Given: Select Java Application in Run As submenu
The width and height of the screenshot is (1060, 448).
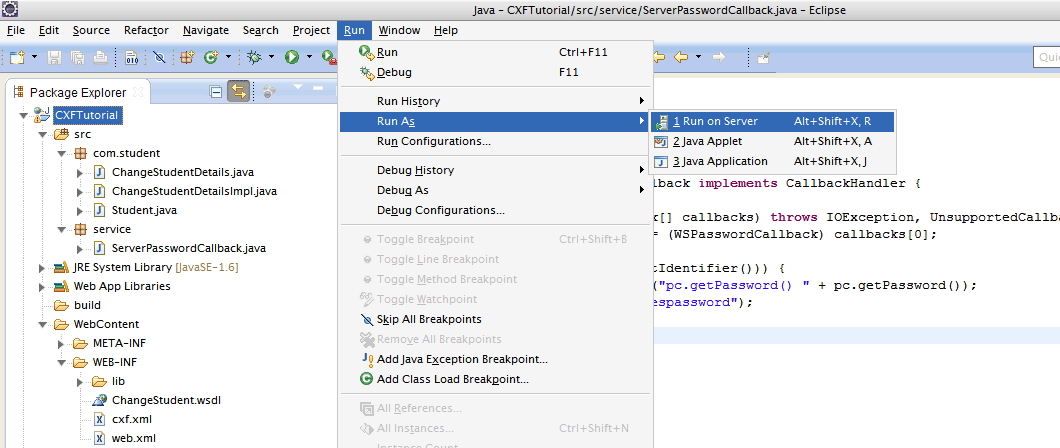Looking at the screenshot, I should 720,161.
